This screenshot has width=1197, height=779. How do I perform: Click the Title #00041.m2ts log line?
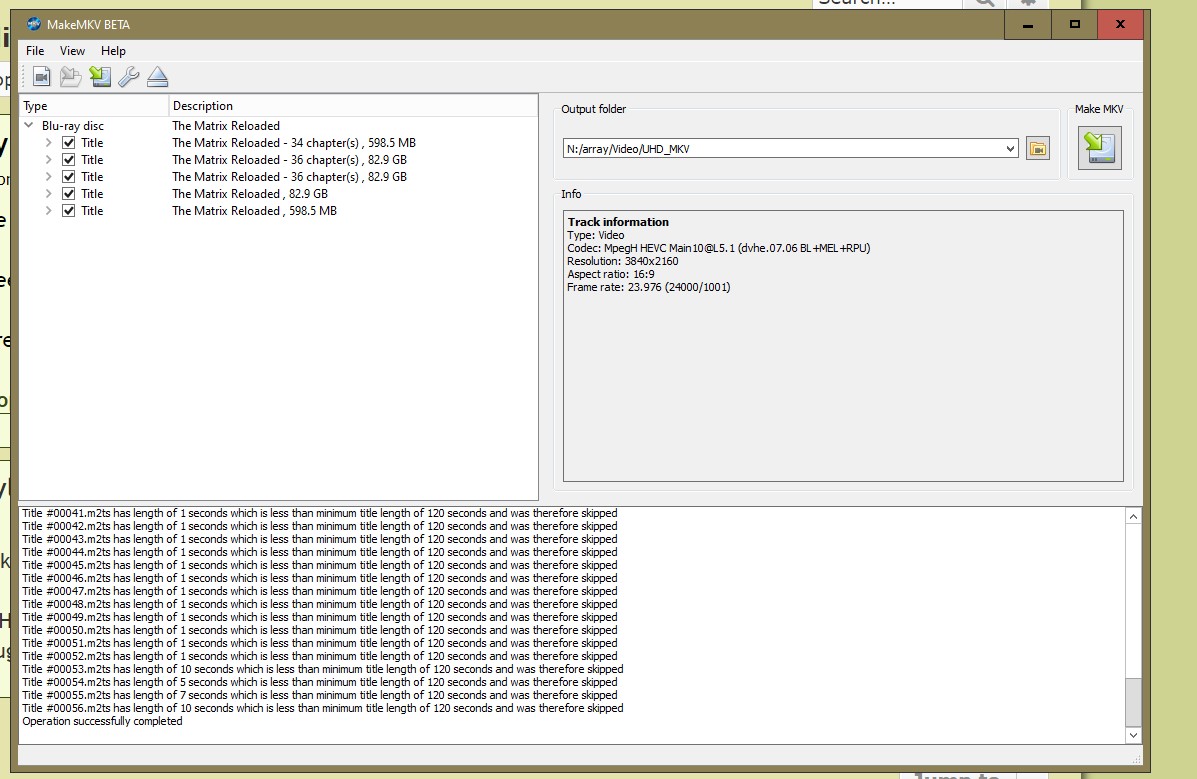pyautogui.click(x=319, y=513)
